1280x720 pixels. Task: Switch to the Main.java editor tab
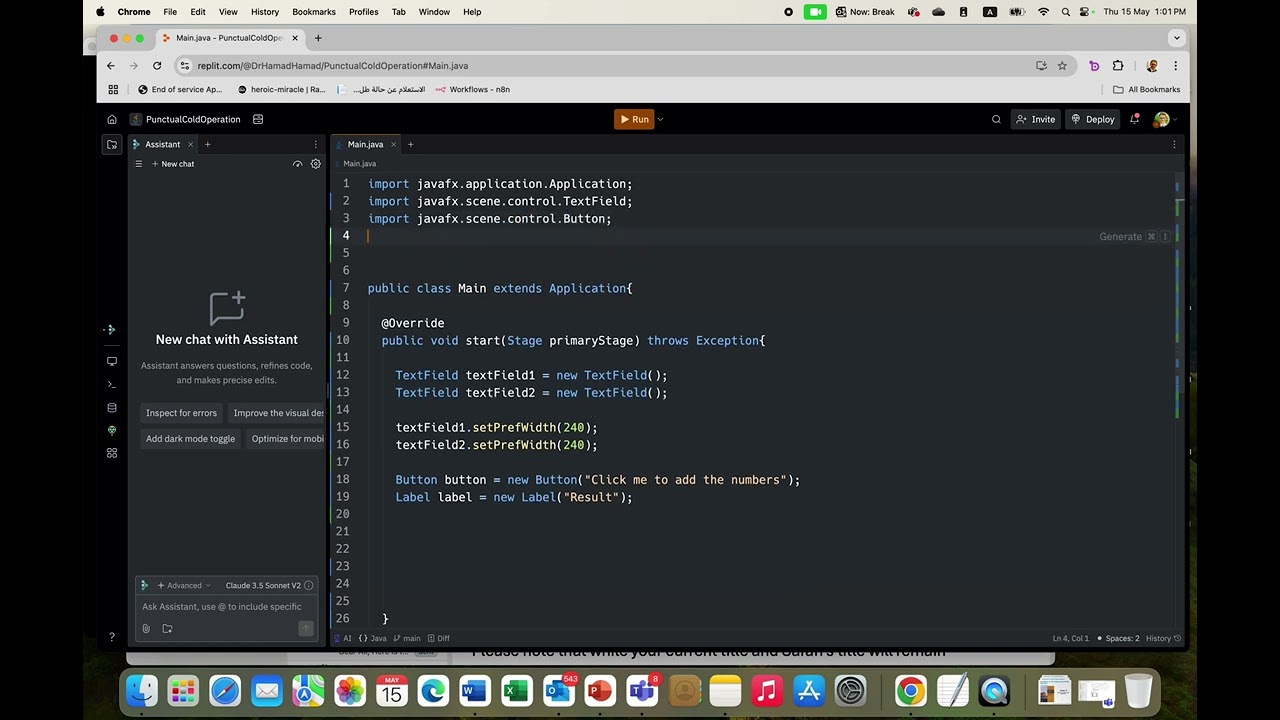[365, 145]
